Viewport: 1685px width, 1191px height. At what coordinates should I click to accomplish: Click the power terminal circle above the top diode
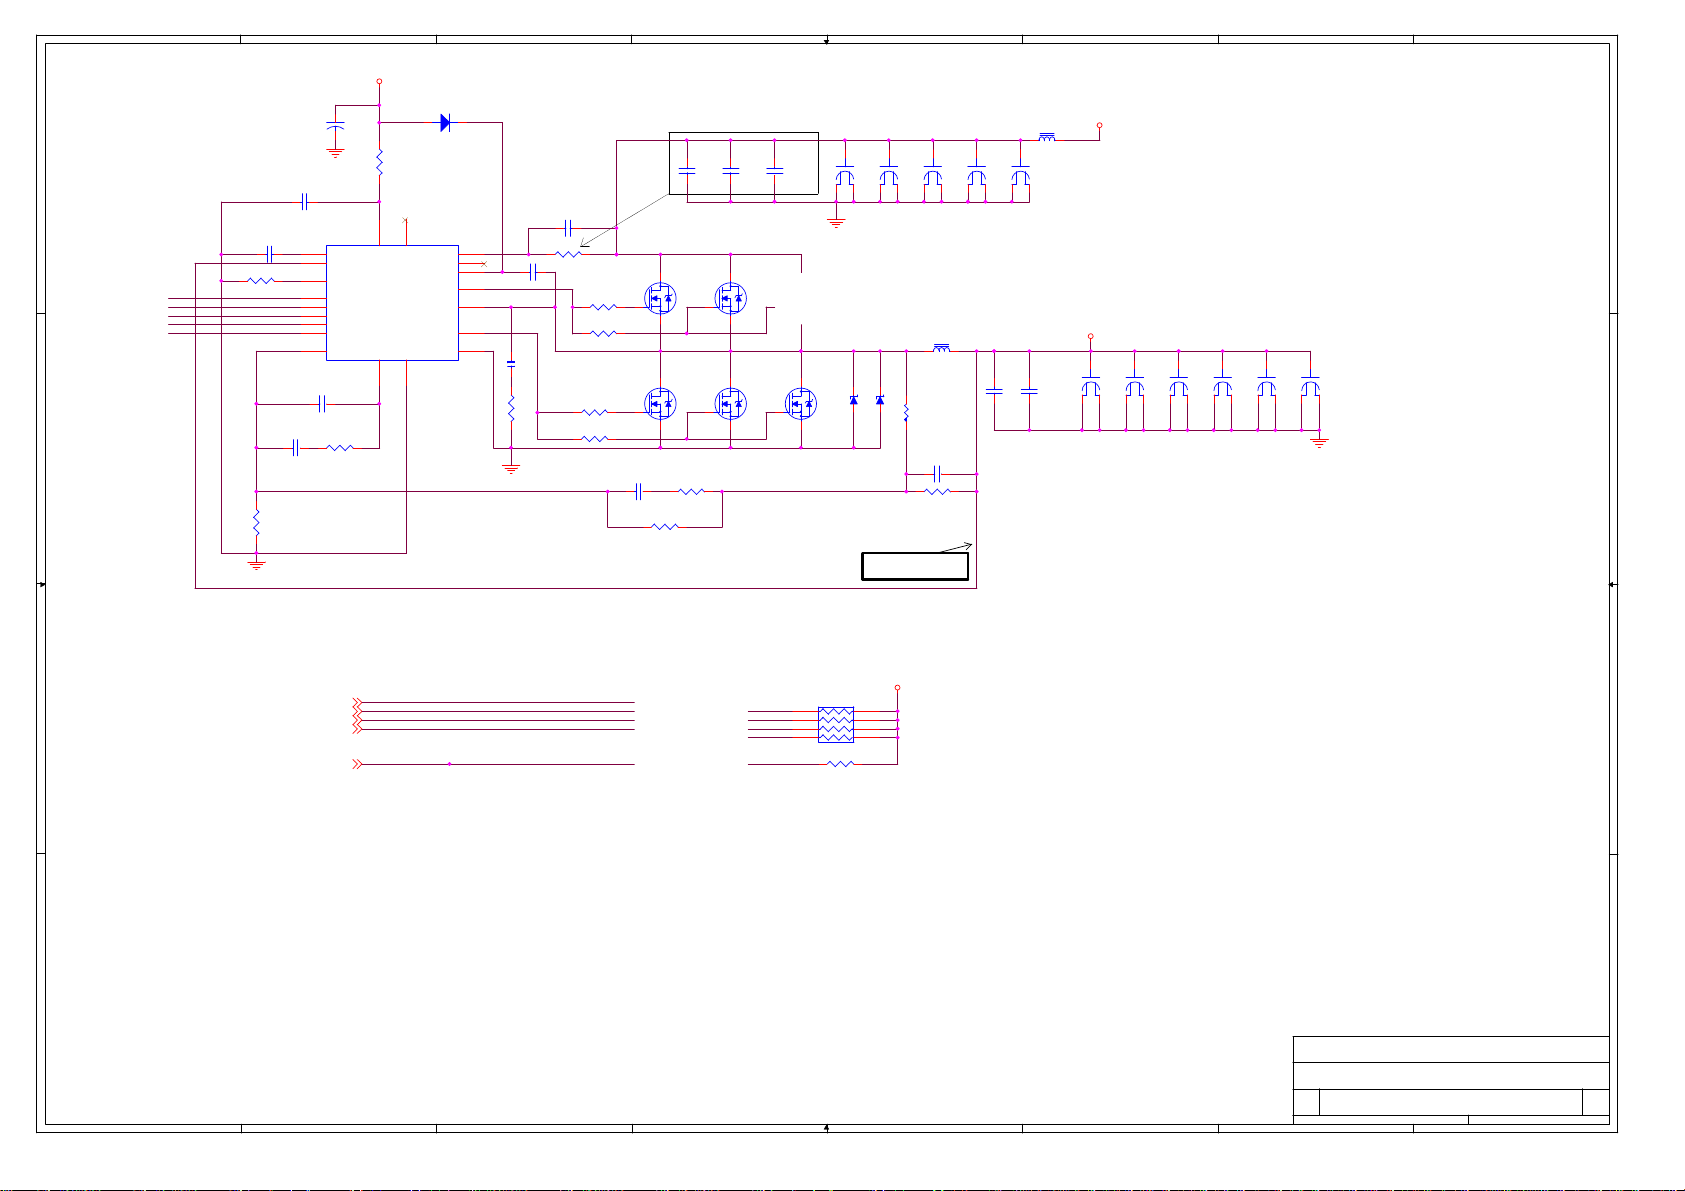379,82
